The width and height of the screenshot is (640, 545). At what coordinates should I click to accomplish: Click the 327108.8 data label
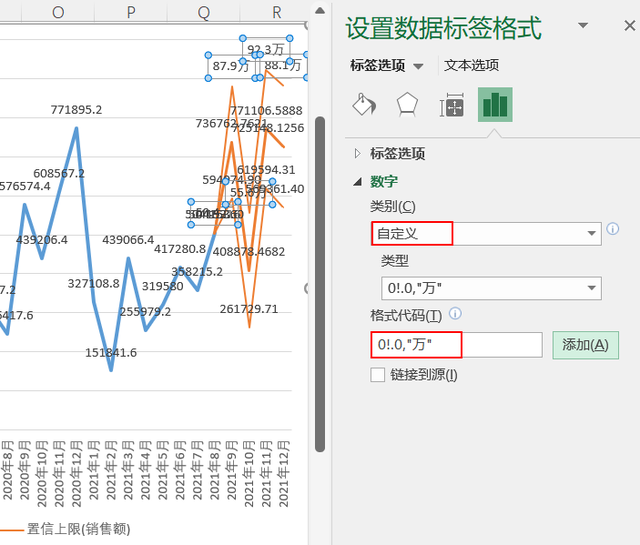tap(93, 283)
